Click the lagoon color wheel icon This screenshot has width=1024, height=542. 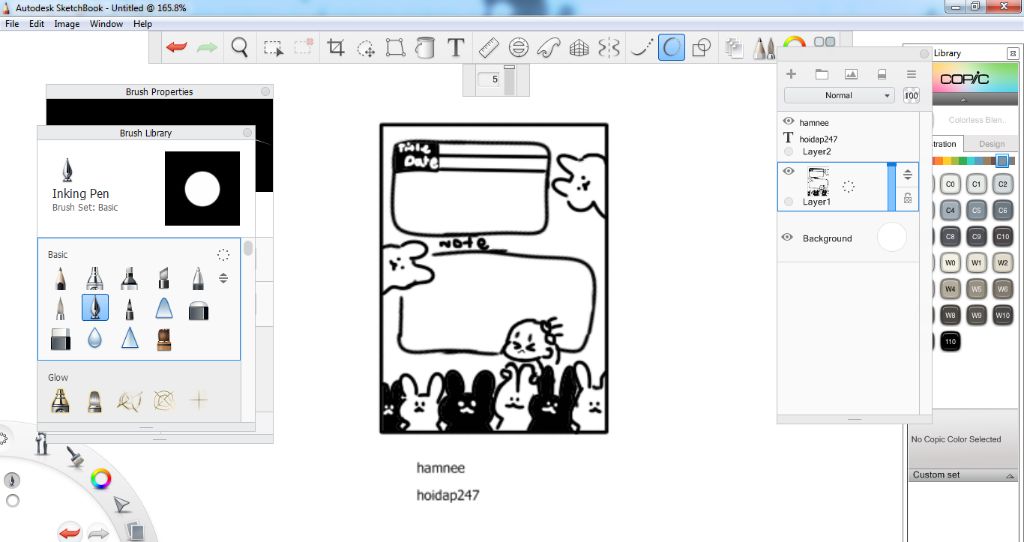(101, 479)
